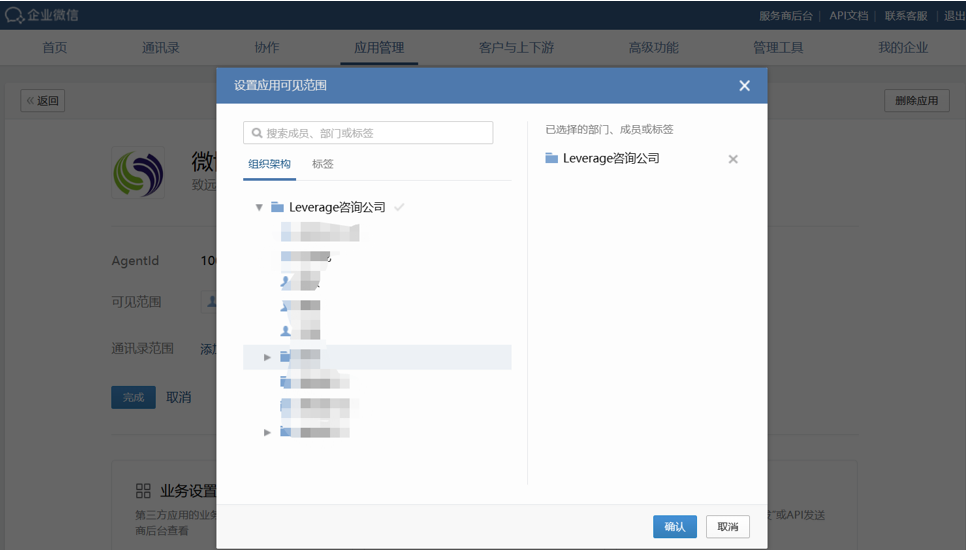The width and height of the screenshot is (966, 551).
Task: Open the 协作 navigation item
Action: 267,47
